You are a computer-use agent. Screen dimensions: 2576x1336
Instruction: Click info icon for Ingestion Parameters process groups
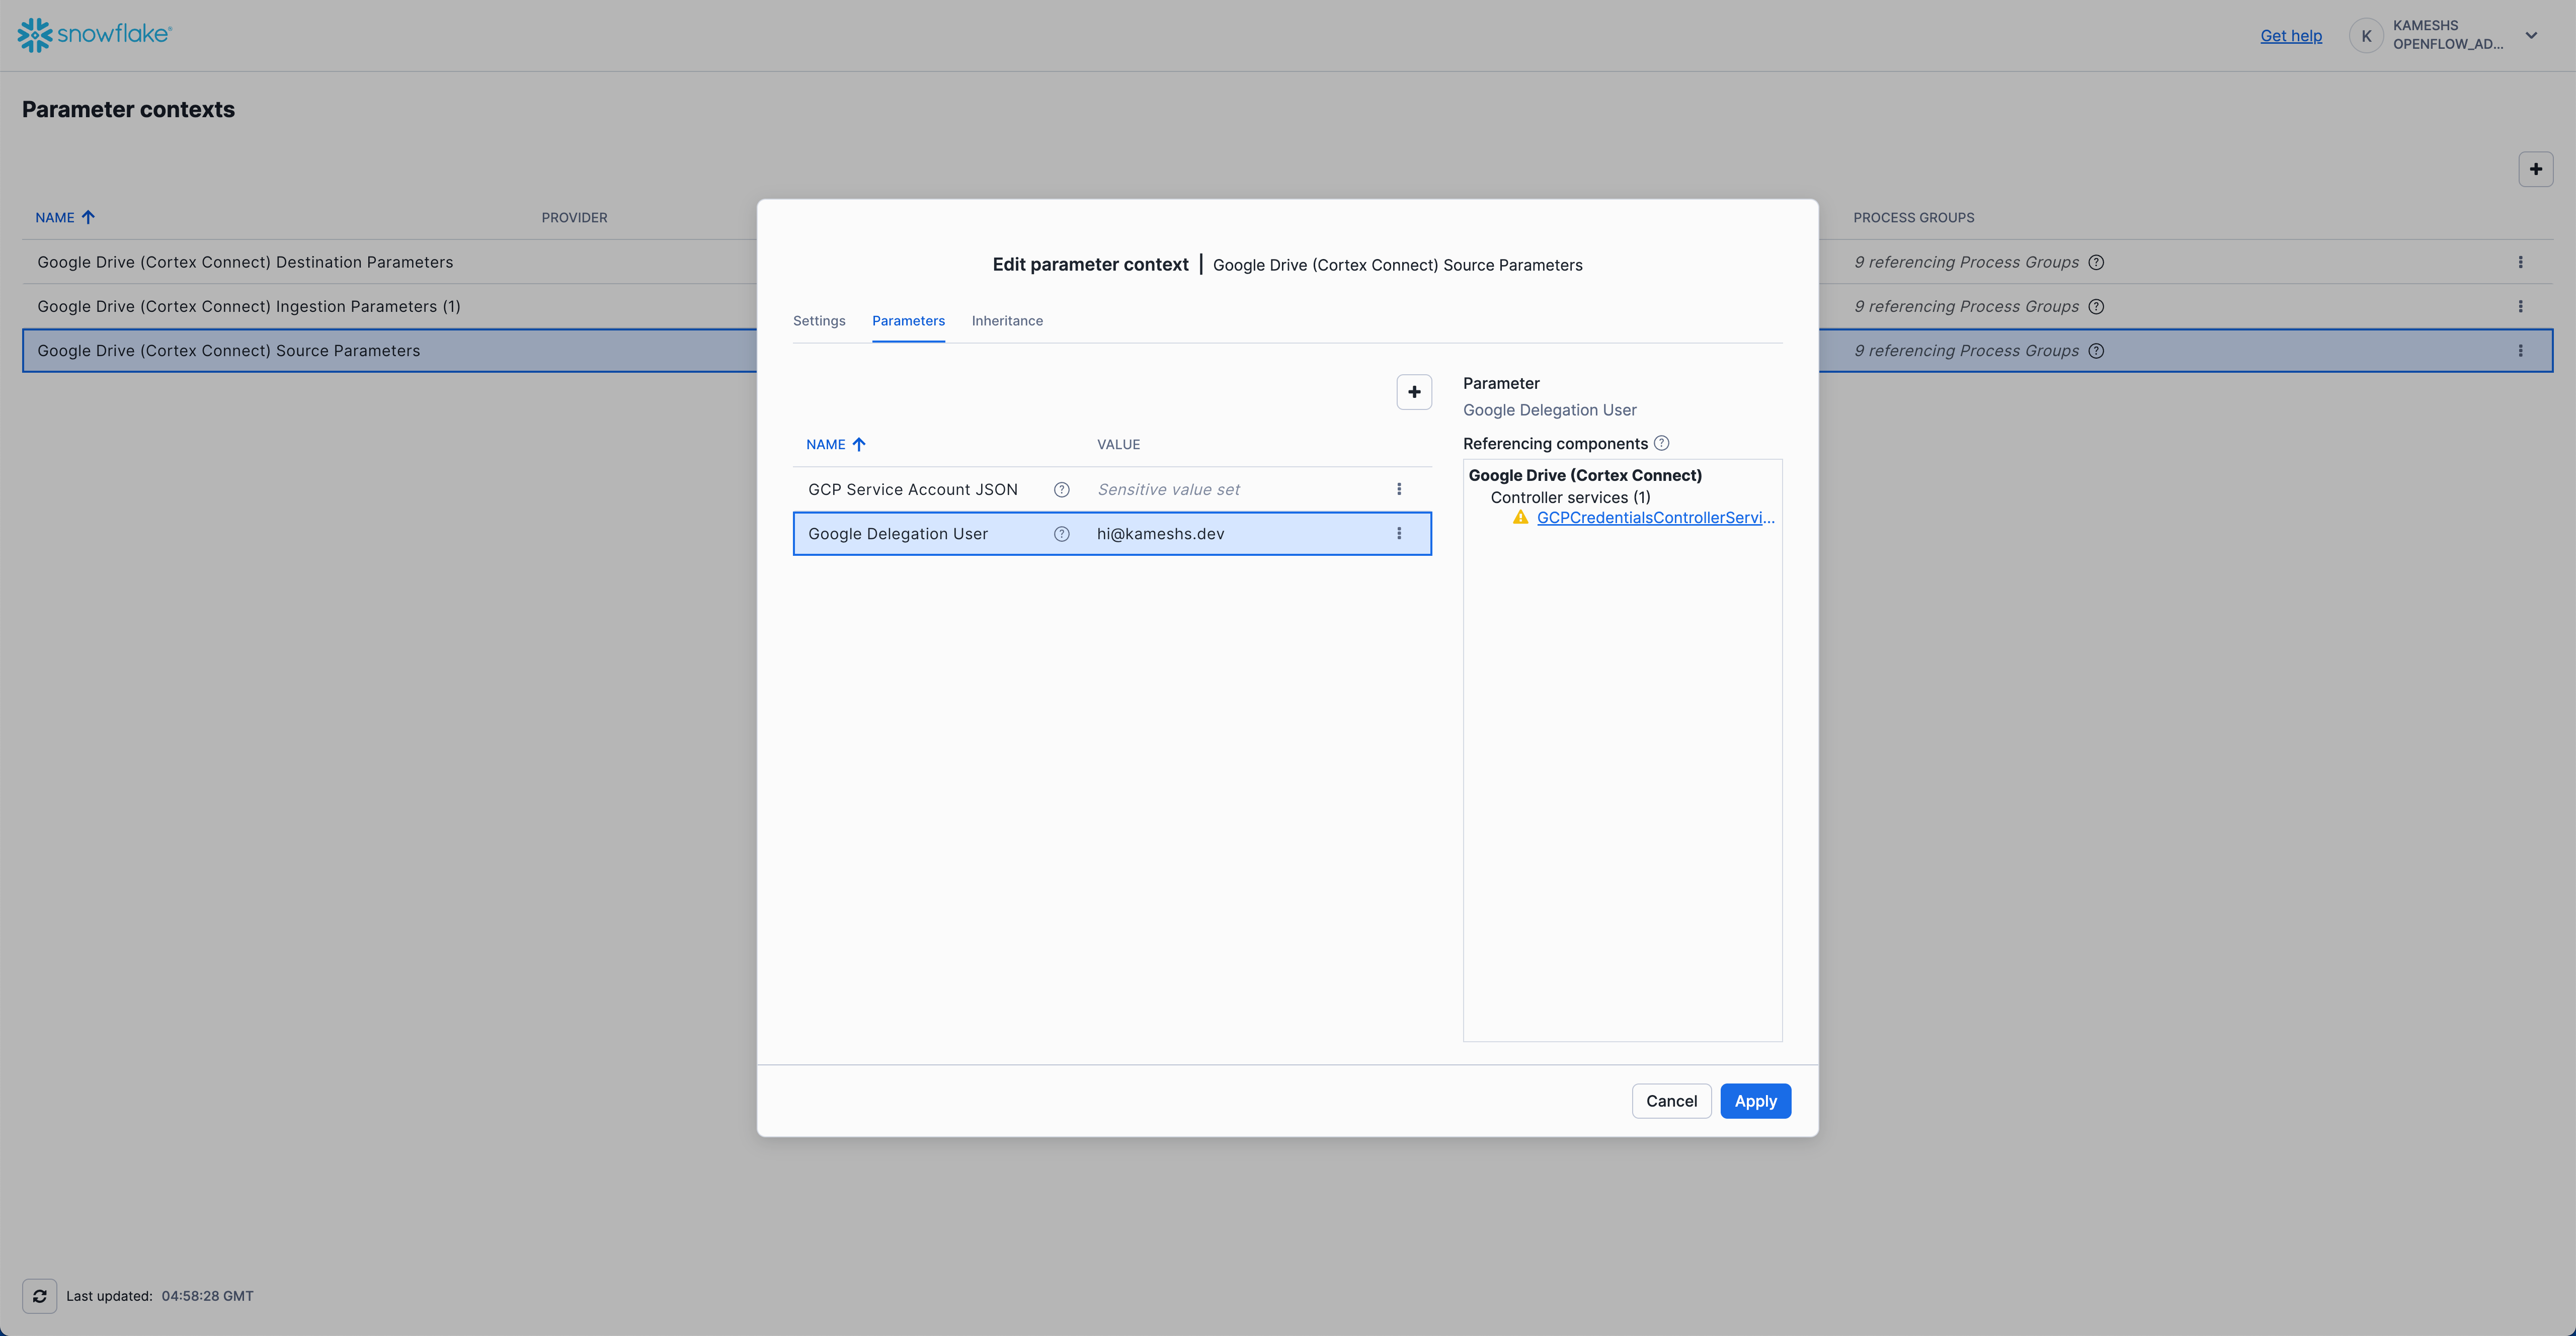pyautogui.click(x=2096, y=307)
